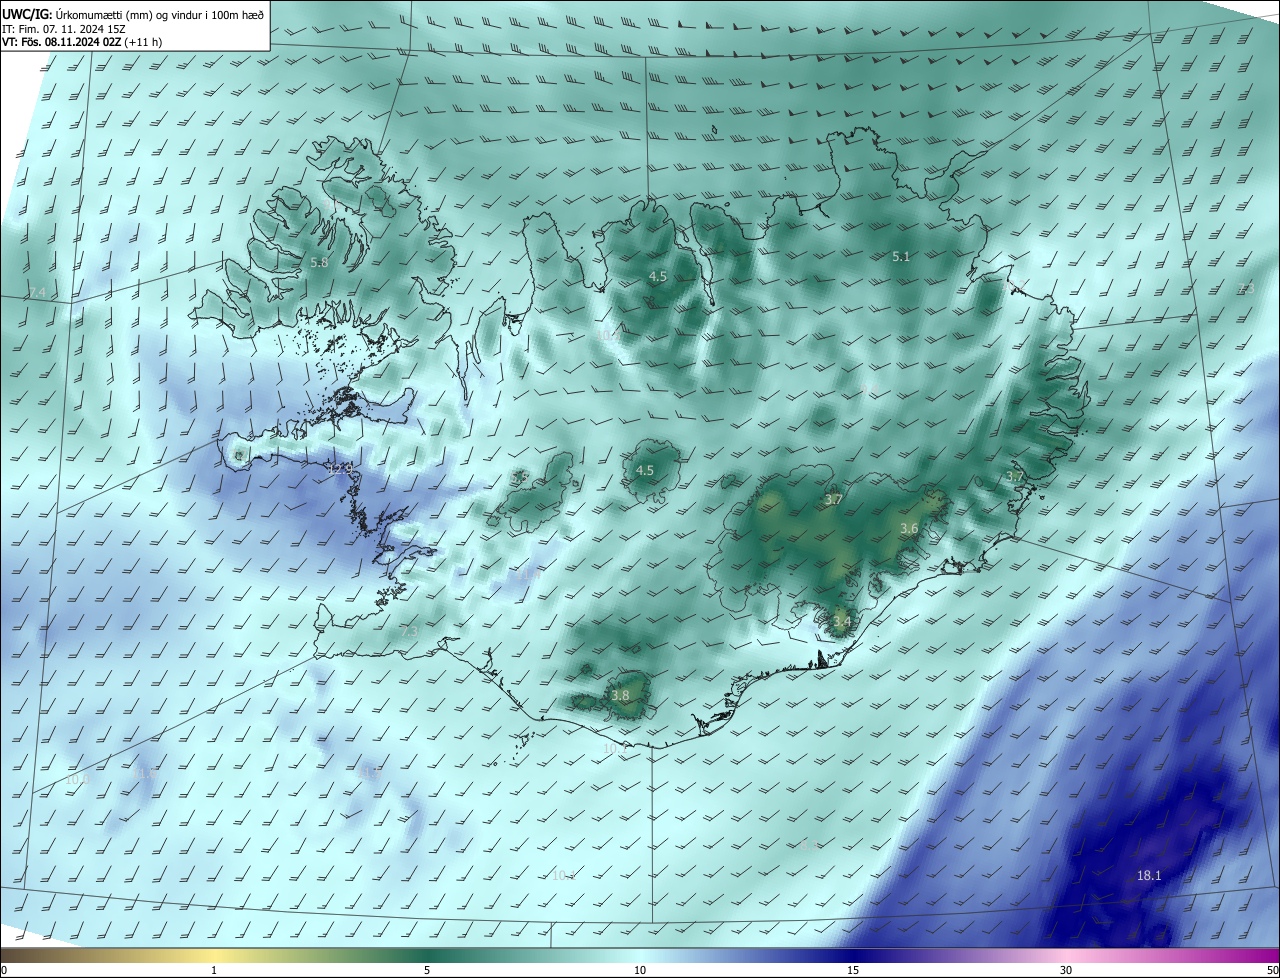Click the 5.1 precipitable water value
The image size is (1280, 978).
901,256
